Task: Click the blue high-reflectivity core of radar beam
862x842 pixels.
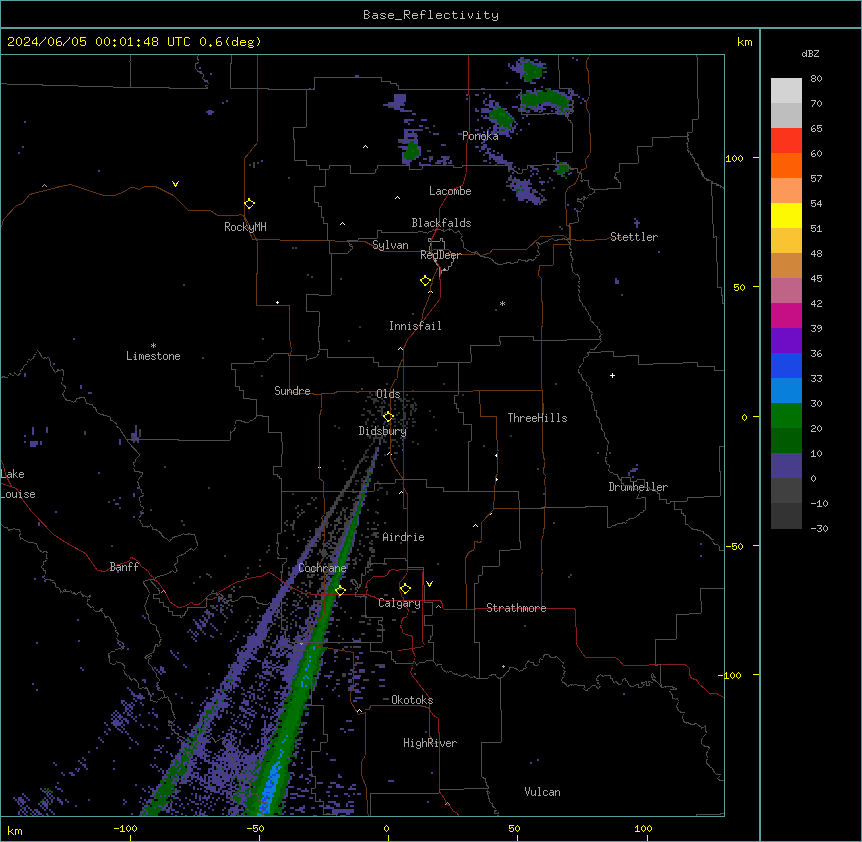Action: tap(272, 789)
